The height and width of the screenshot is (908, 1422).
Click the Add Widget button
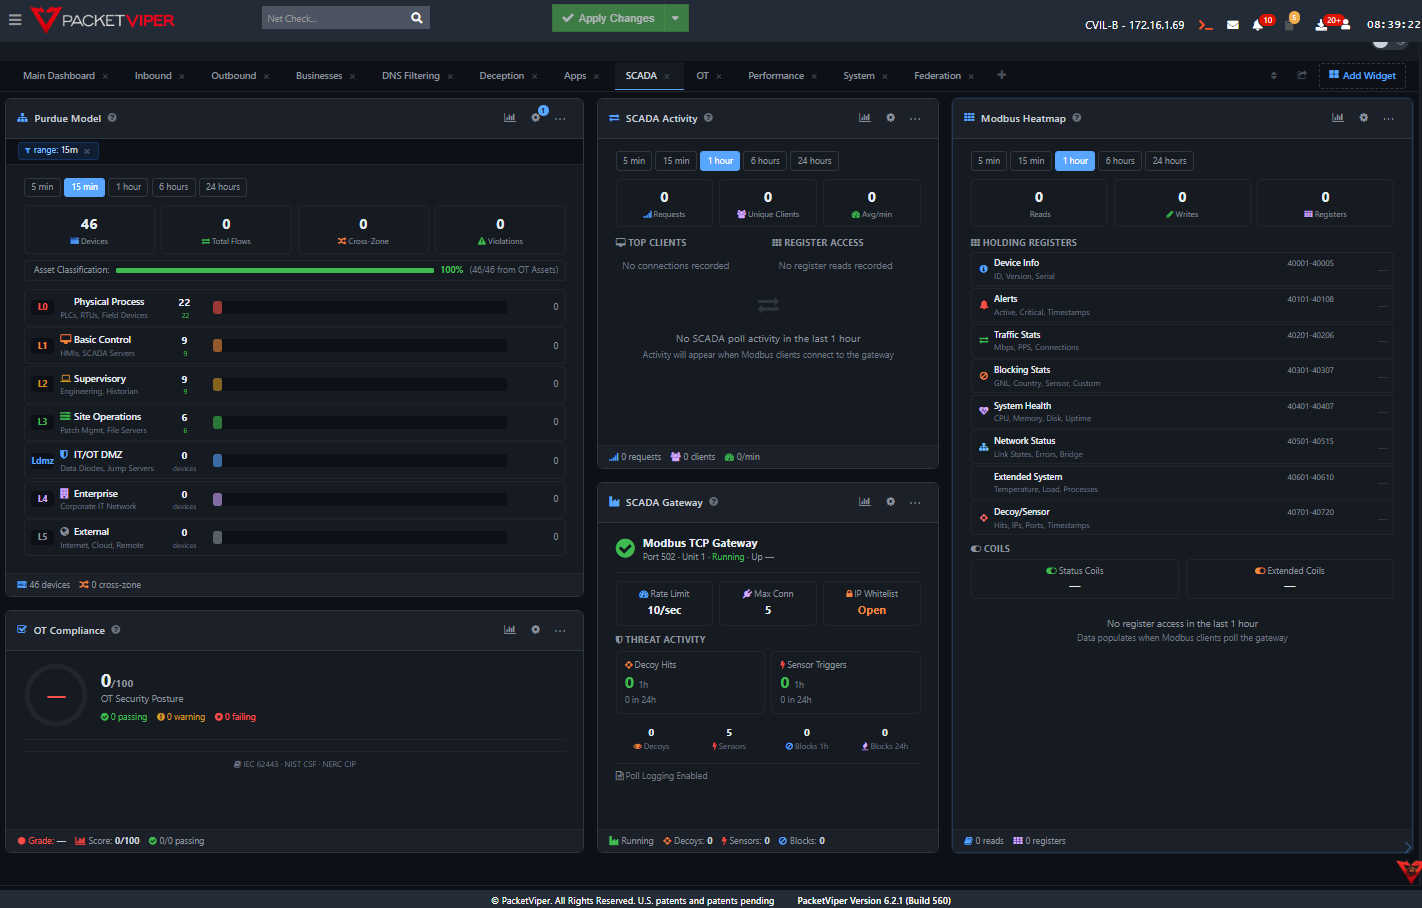click(x=1362, y=76)
